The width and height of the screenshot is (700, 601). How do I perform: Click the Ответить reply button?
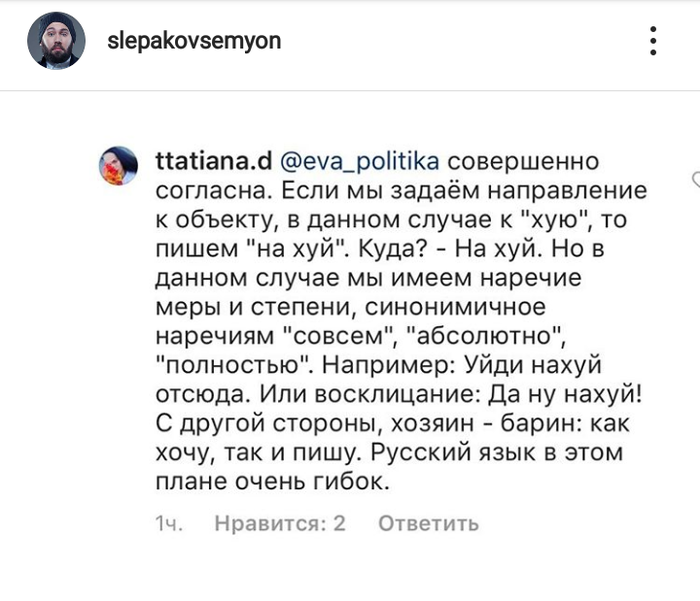pyautogui.click(x=429, y=523)
